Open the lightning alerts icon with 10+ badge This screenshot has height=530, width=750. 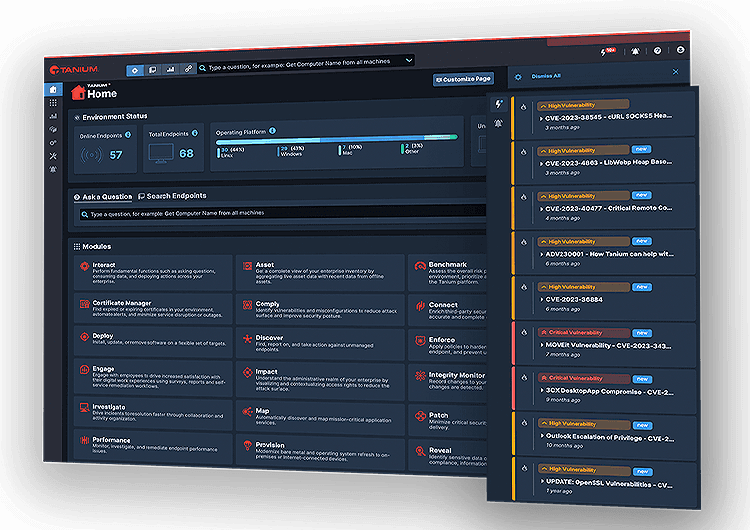click(607, 51)
